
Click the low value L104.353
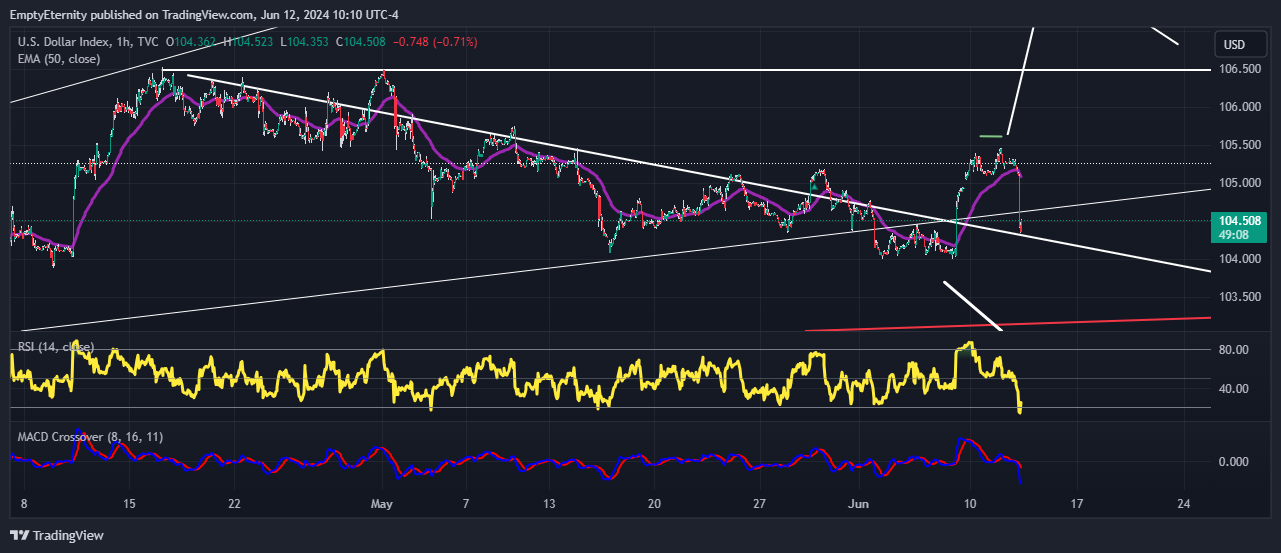click(x=305, y=42)
